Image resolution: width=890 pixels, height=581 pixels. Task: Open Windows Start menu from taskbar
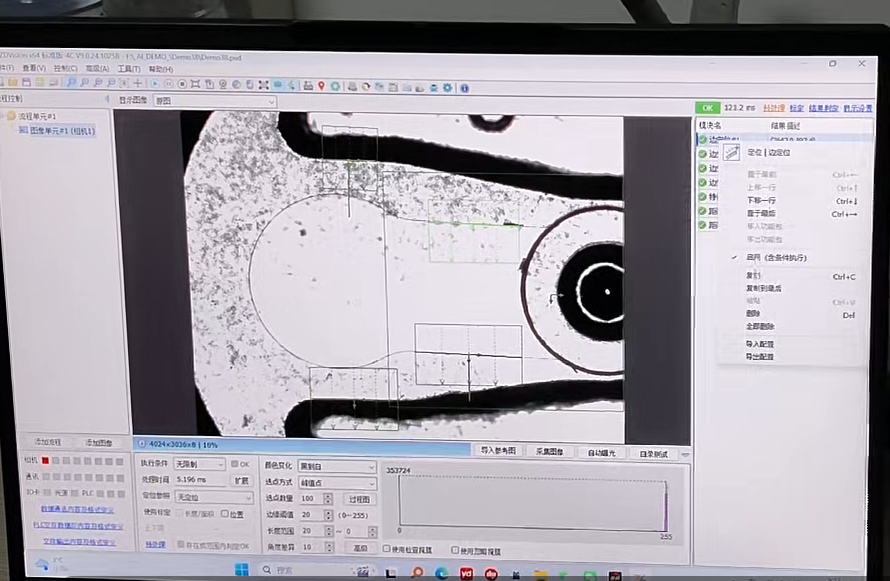pyautogui.click(x=240, y=570)
